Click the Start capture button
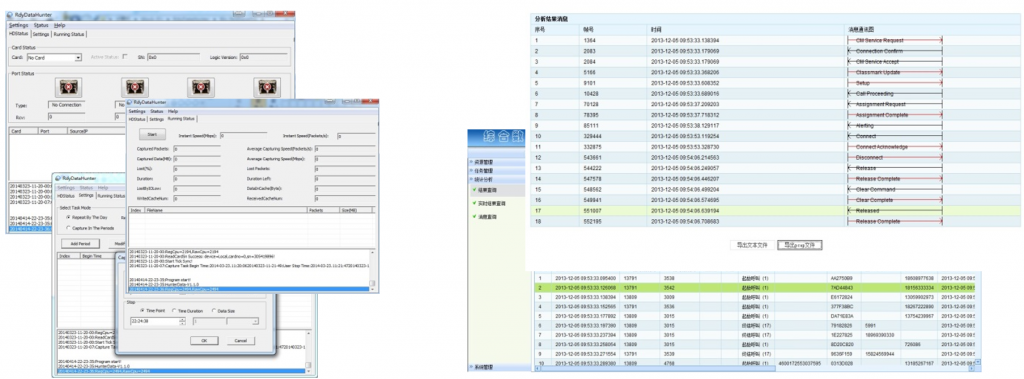The width and height of the screenshot is (1024, 379). pyautogui.click(x=153, y=135)
